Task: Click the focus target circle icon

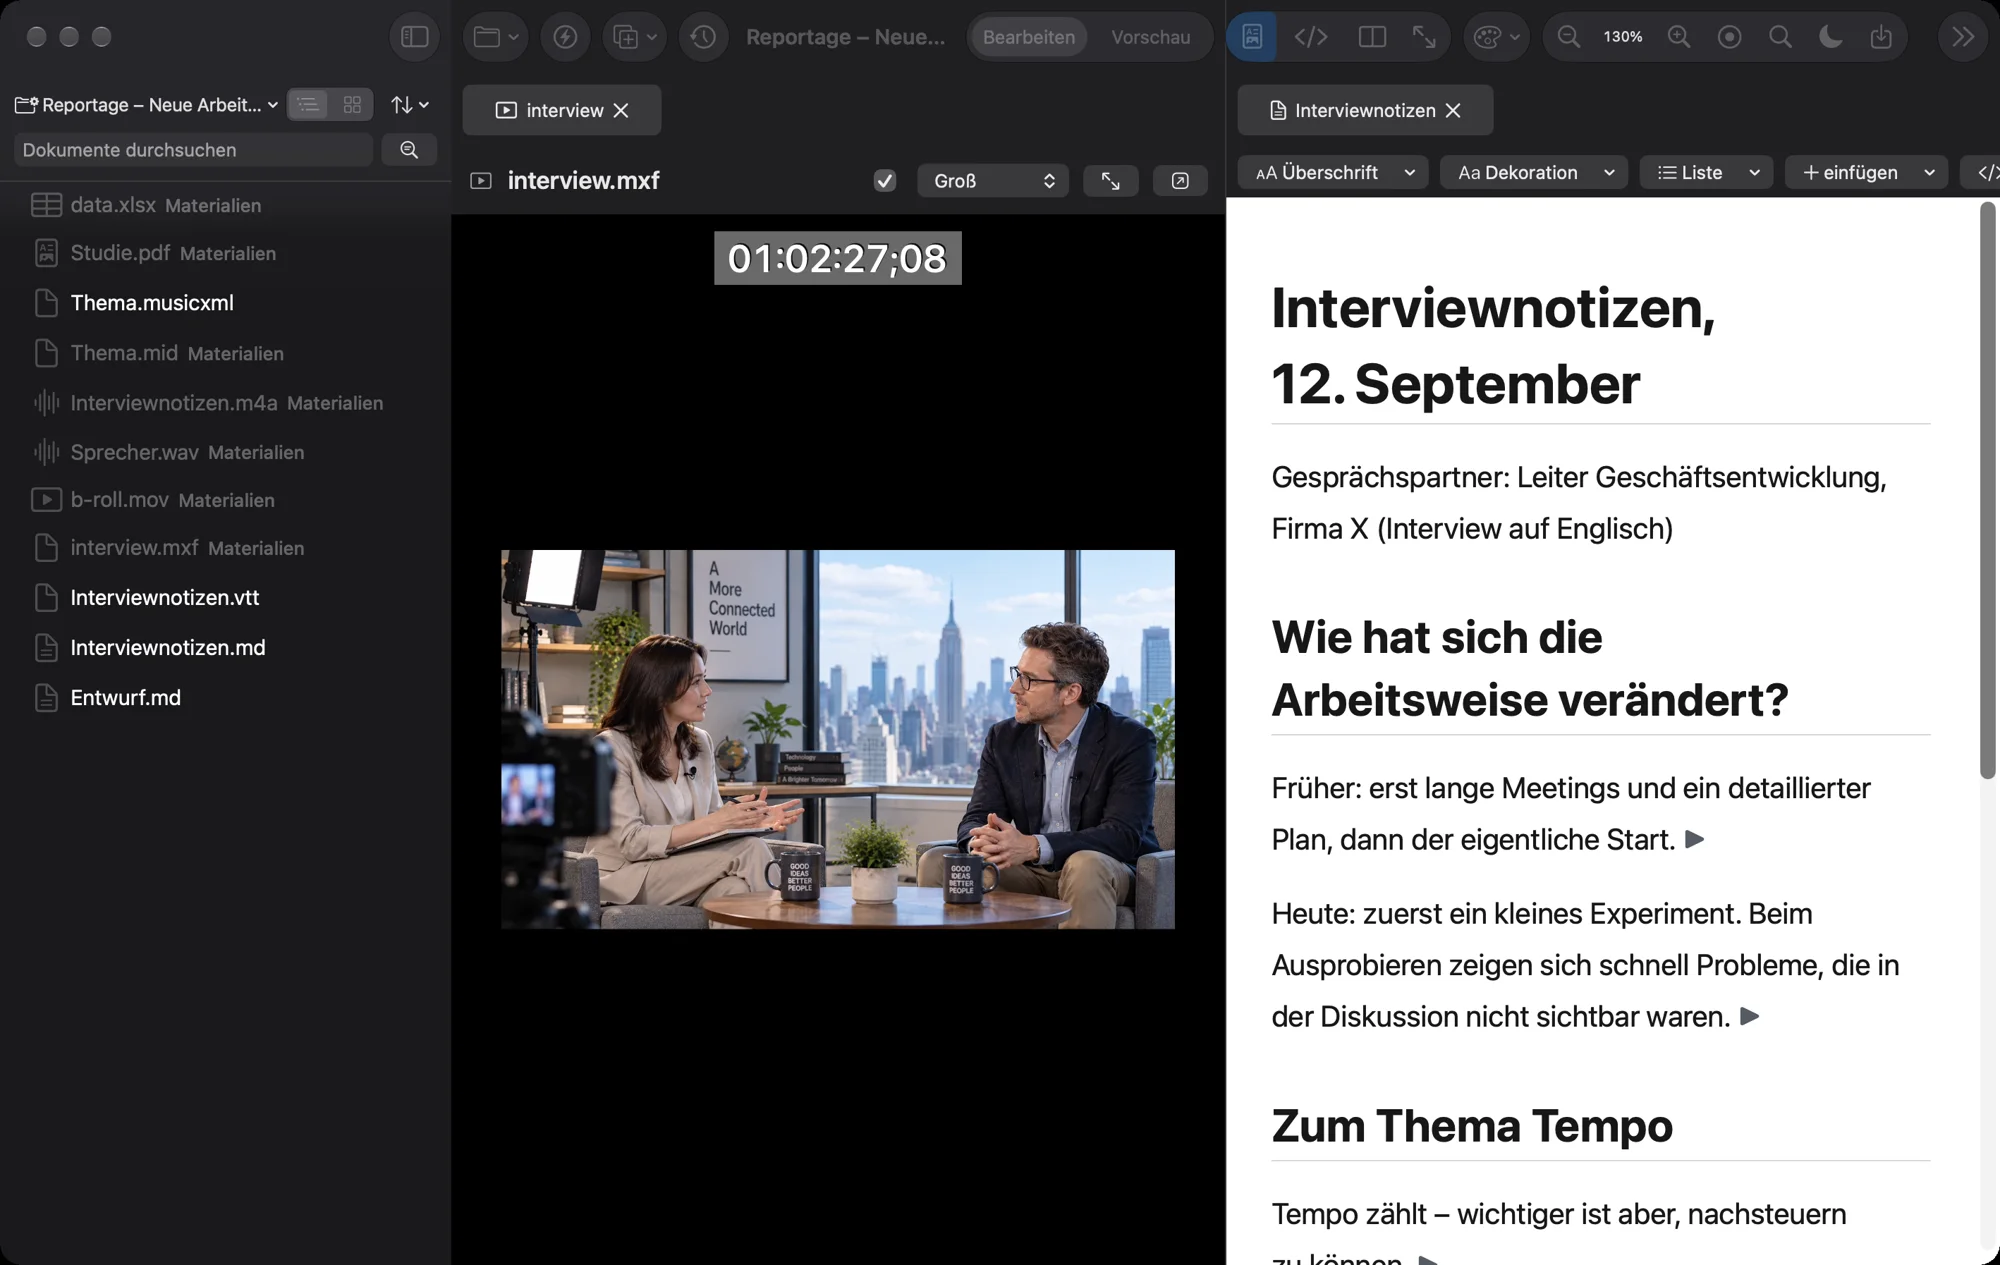Action: (x=1729, y=37)
